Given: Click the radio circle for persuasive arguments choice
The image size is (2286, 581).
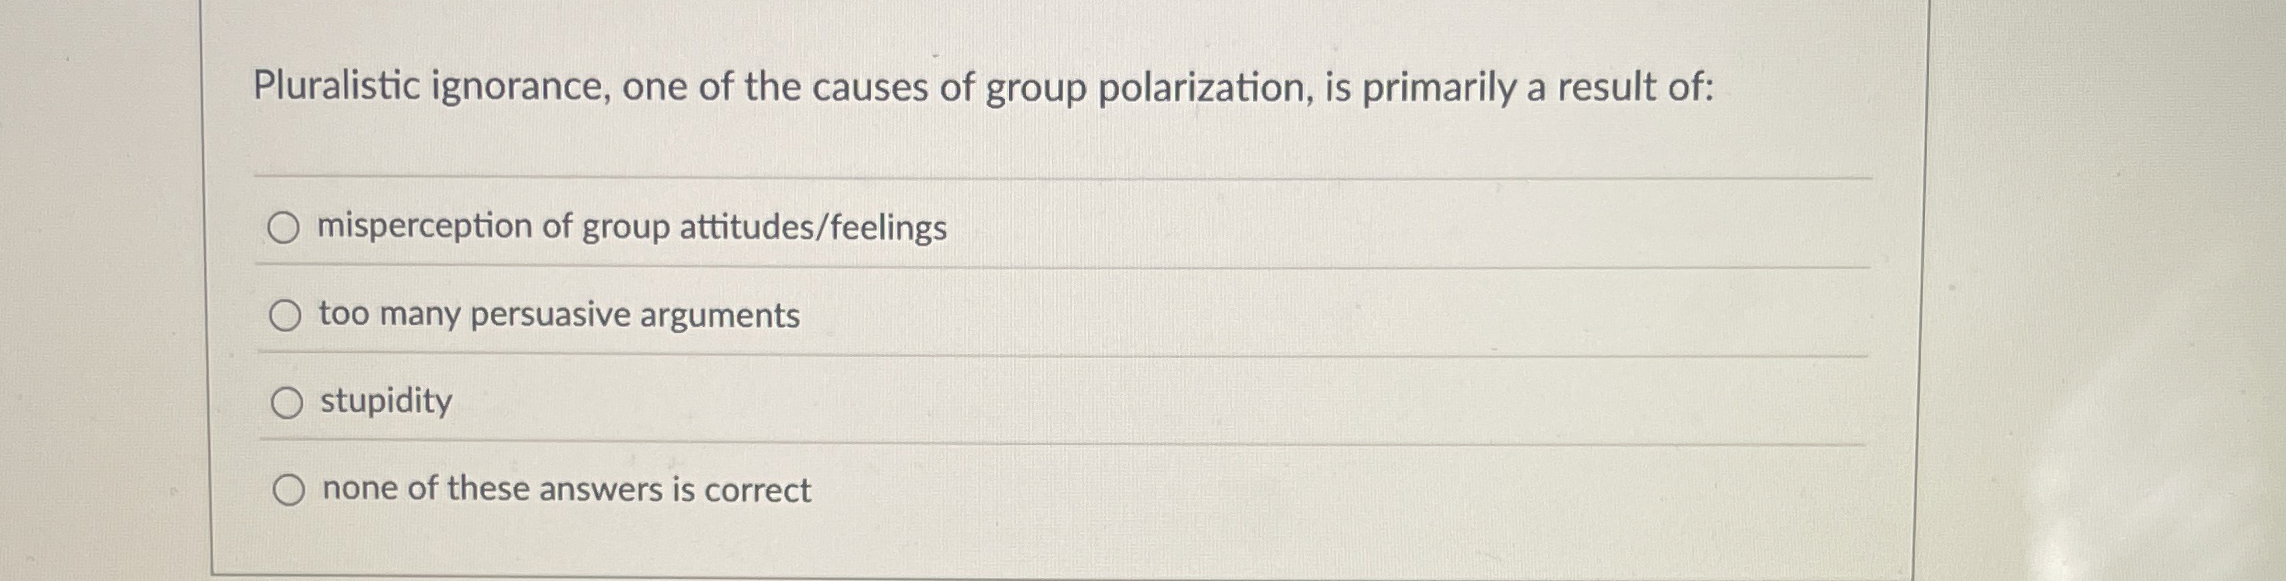Looking at the screenshot, I should (x=288, y=315).
